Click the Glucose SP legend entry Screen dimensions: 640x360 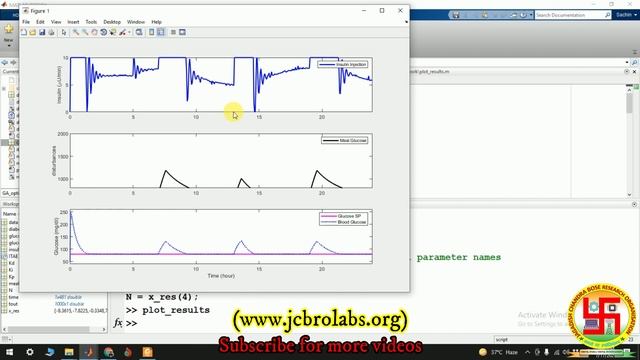(x=343, y=216)
